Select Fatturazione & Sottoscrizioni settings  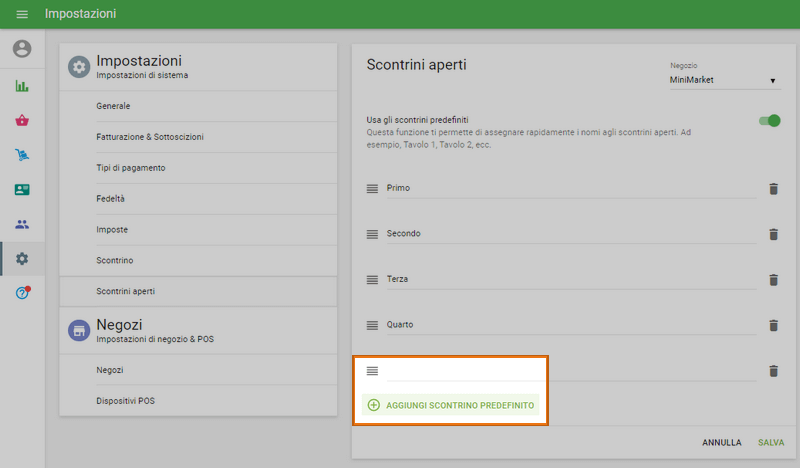(156, 137)
